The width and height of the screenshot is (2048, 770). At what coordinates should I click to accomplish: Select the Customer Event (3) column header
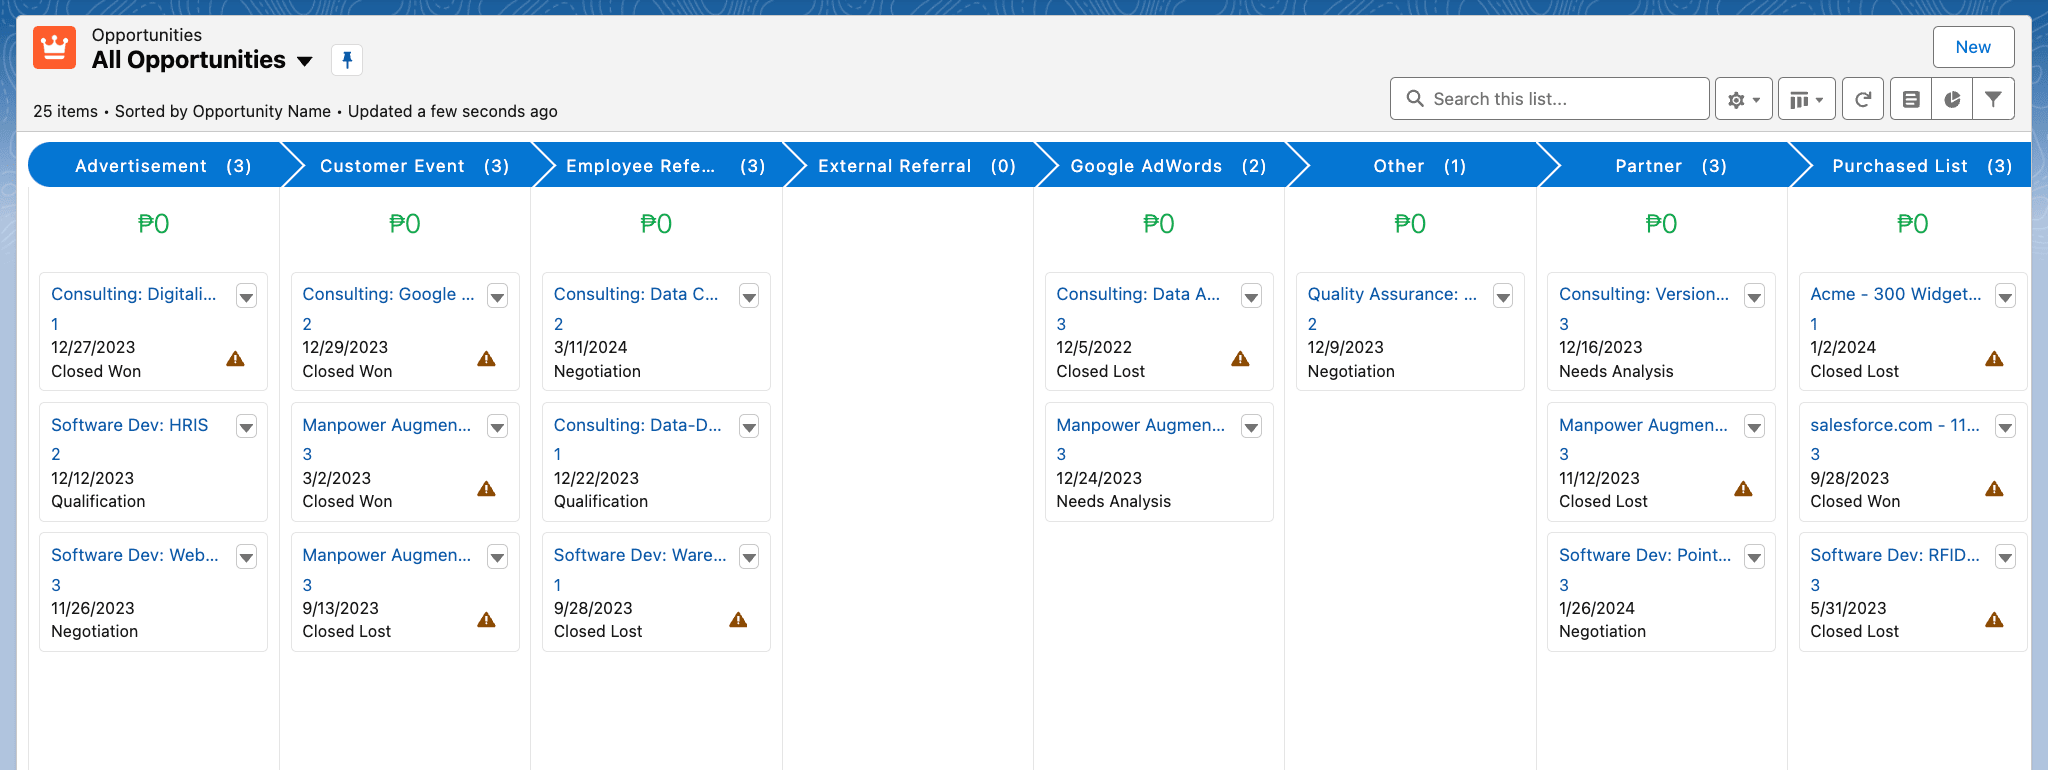[414, 165]
